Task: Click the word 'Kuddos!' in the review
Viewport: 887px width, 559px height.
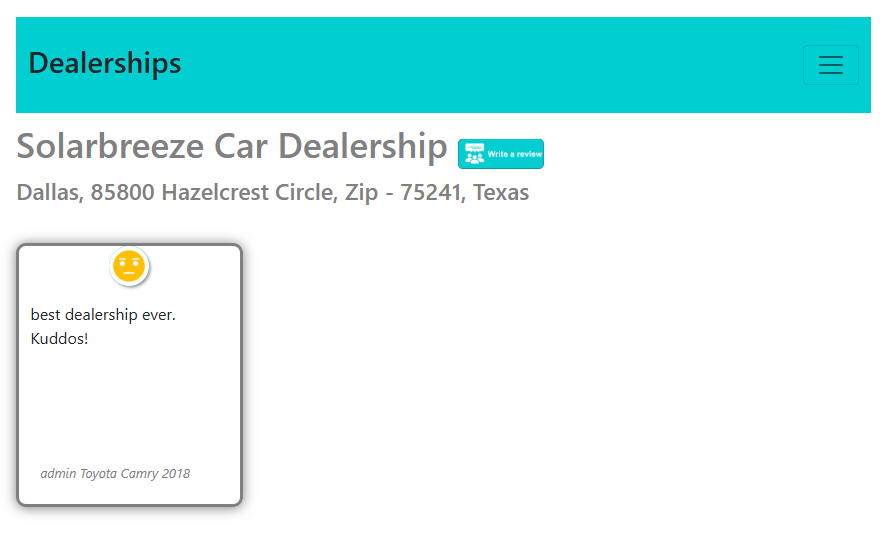Action: tap(60, 338)
